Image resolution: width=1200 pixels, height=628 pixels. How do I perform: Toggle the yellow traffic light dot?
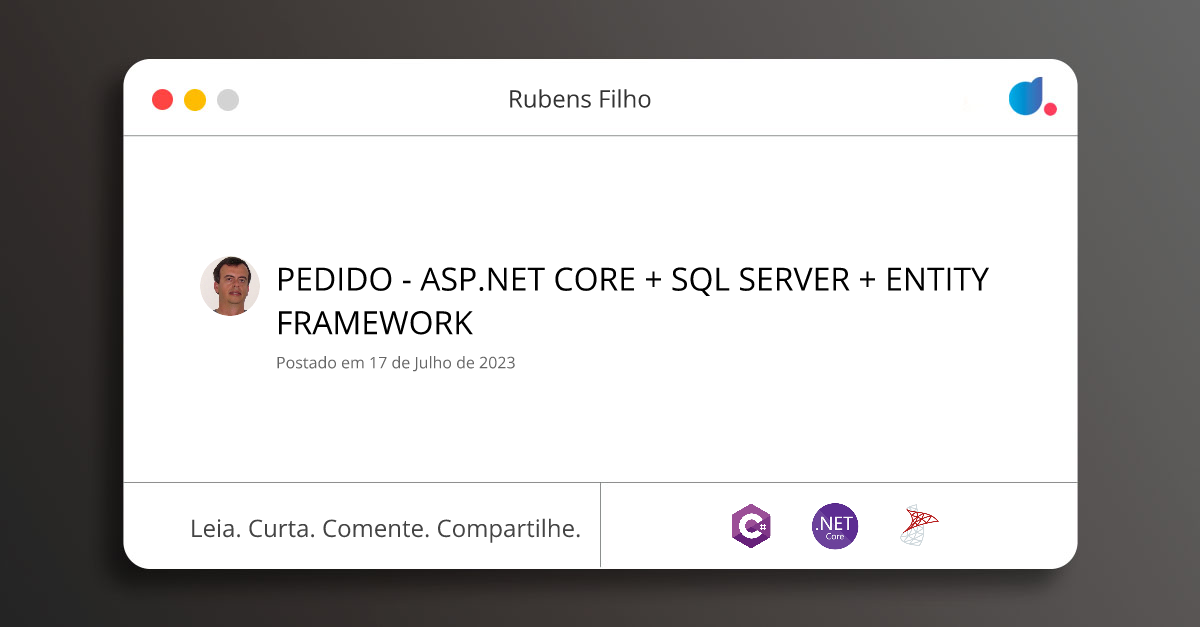194,99
